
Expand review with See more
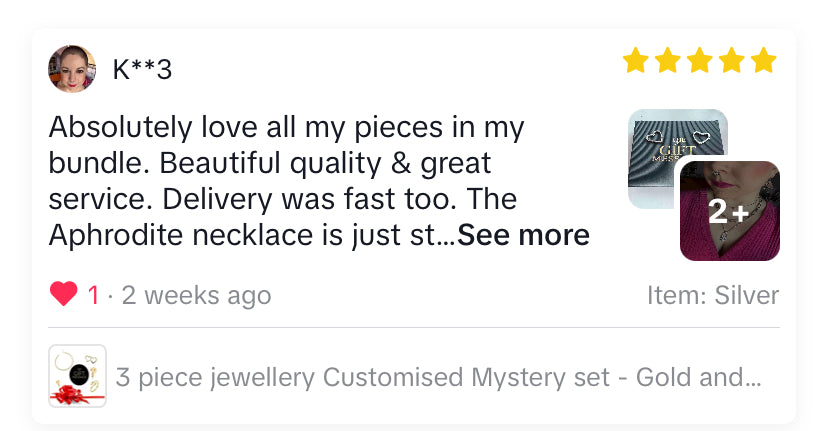pos(523,235)
